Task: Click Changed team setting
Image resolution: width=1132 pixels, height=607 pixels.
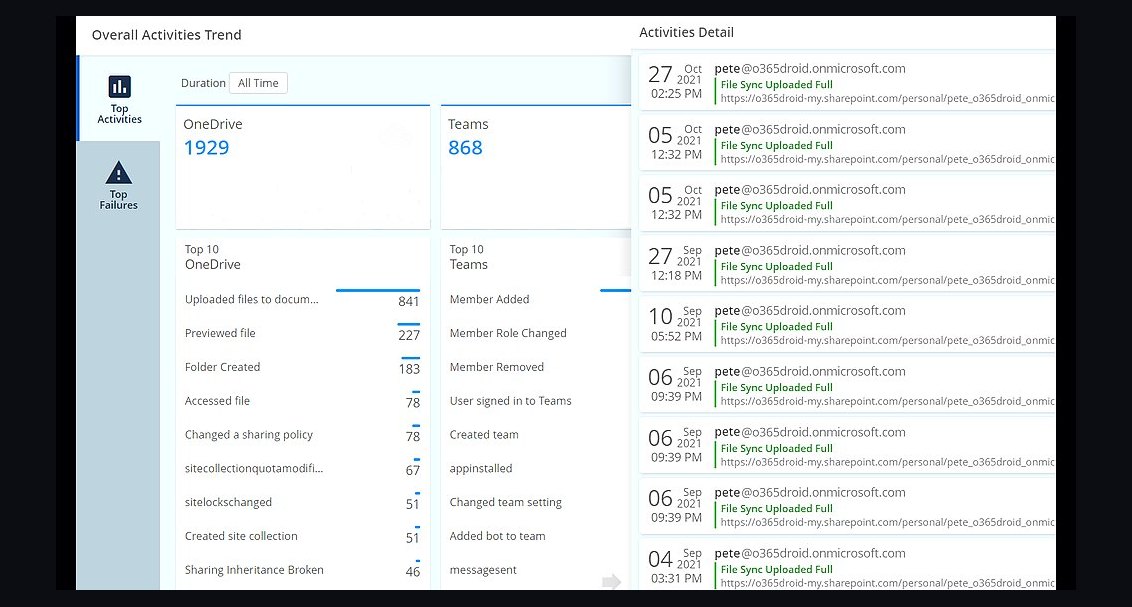Action: point(505,502)
